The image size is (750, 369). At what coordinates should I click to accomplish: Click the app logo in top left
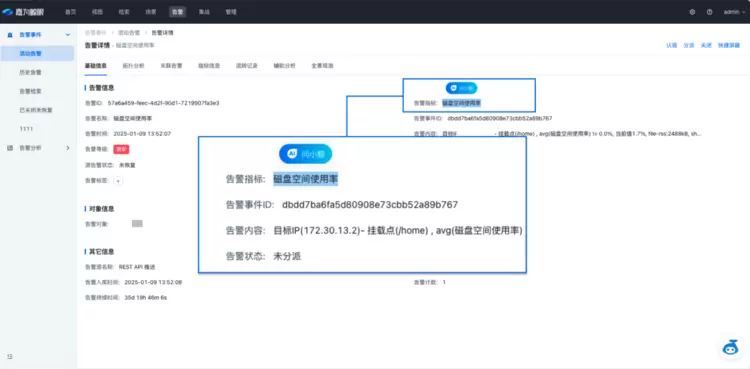(x=23, y=12)
